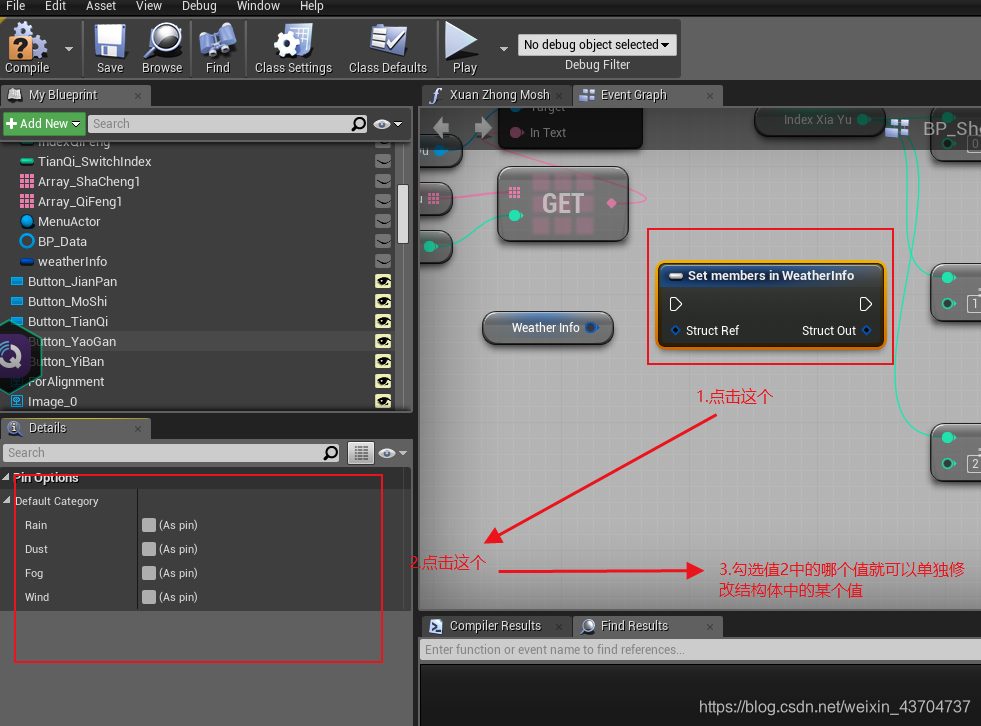Select the Array_QiFeng1 variable
The width and height of the screenshot is (981, 726).
pos(79,202)
